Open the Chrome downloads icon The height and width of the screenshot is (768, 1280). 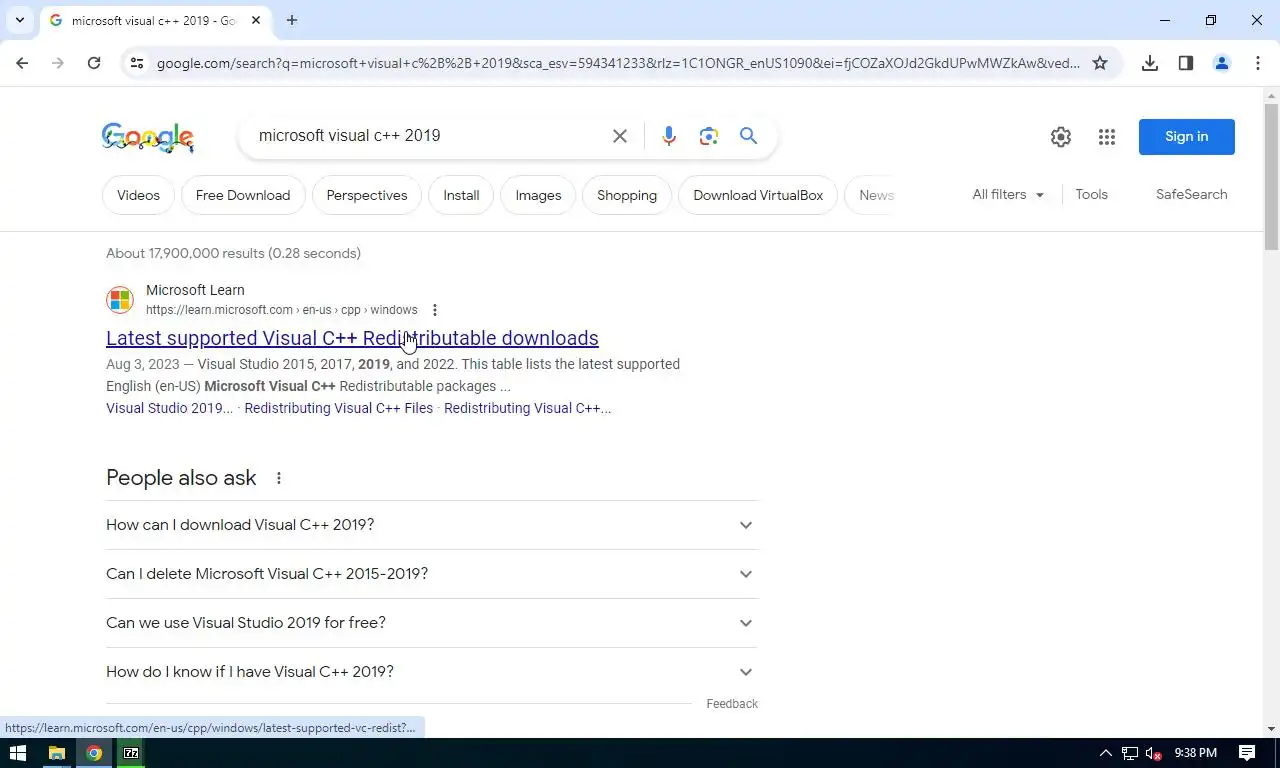pyautogui.click(x=1150, y=63)
